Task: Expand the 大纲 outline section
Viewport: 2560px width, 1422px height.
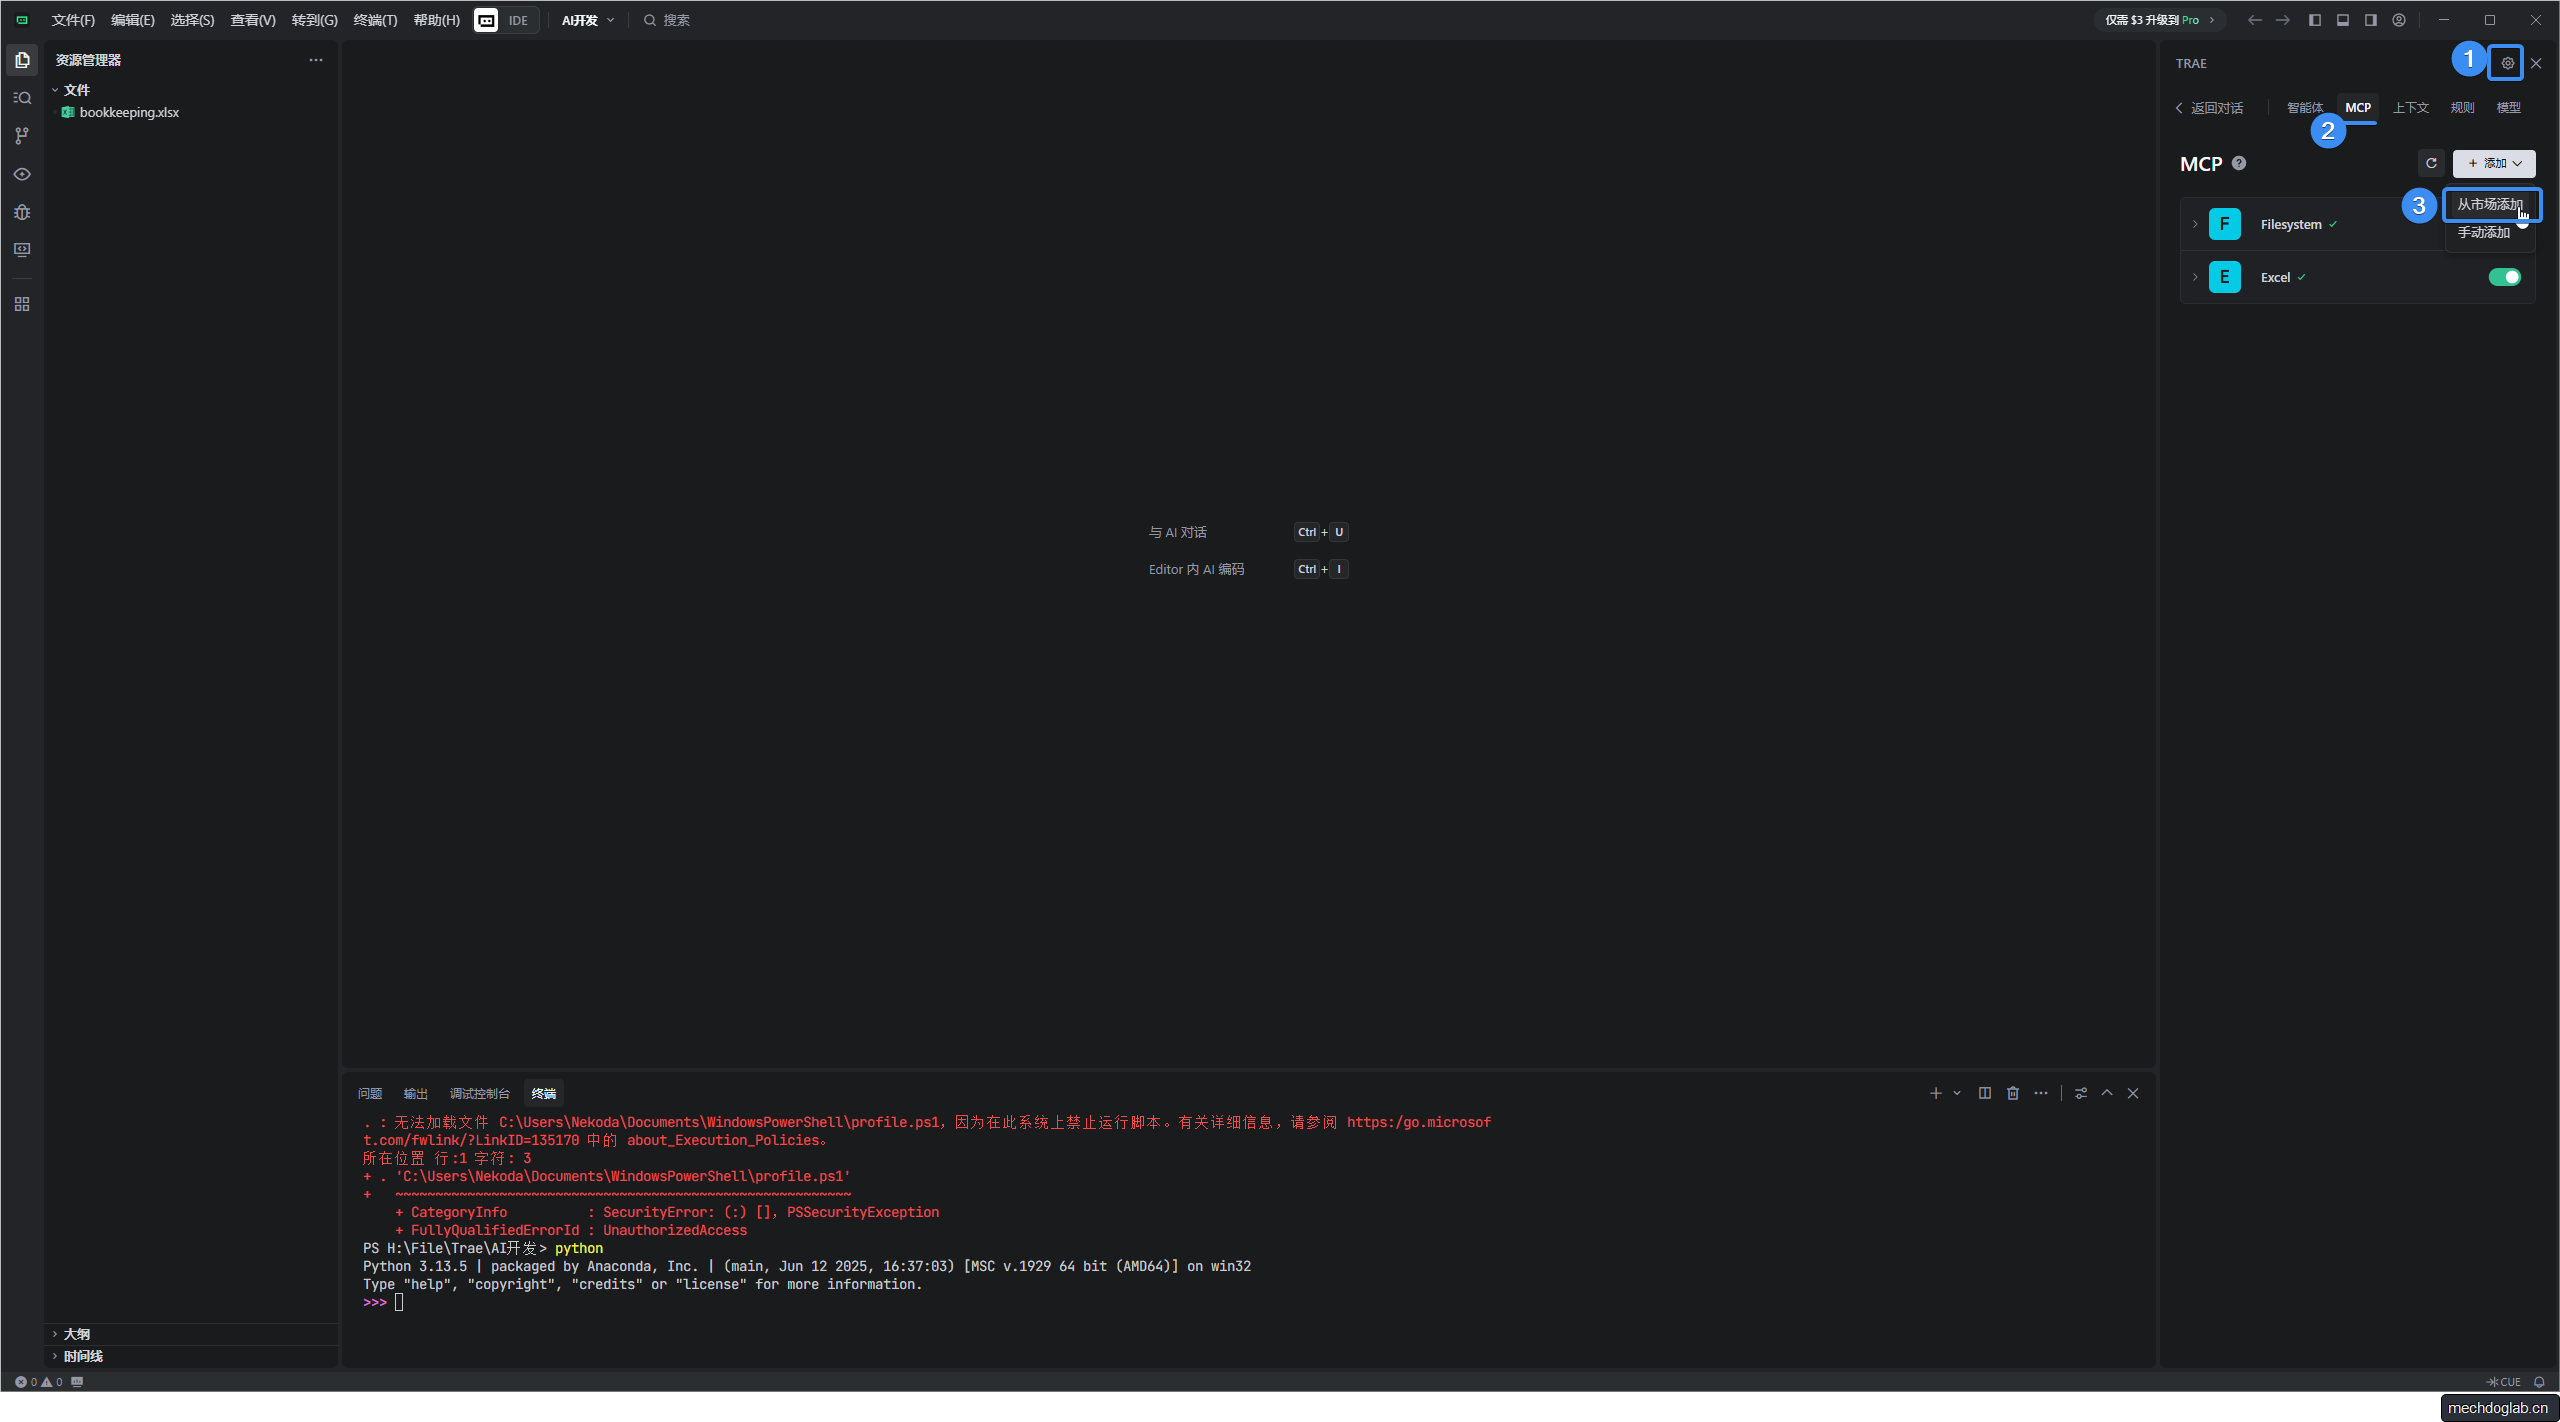Action: pos(76,1334)
